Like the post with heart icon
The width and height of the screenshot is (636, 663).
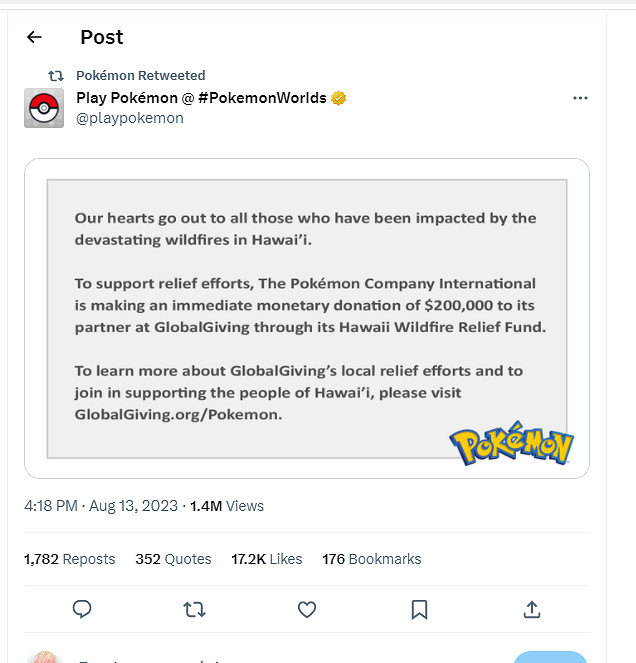click(x=307, y=609)
